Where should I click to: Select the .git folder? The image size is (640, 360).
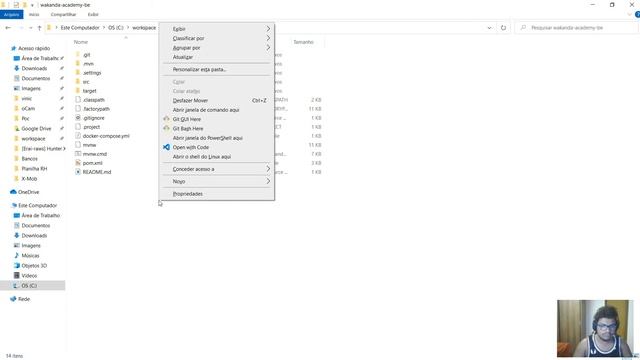tap(87, 55)
